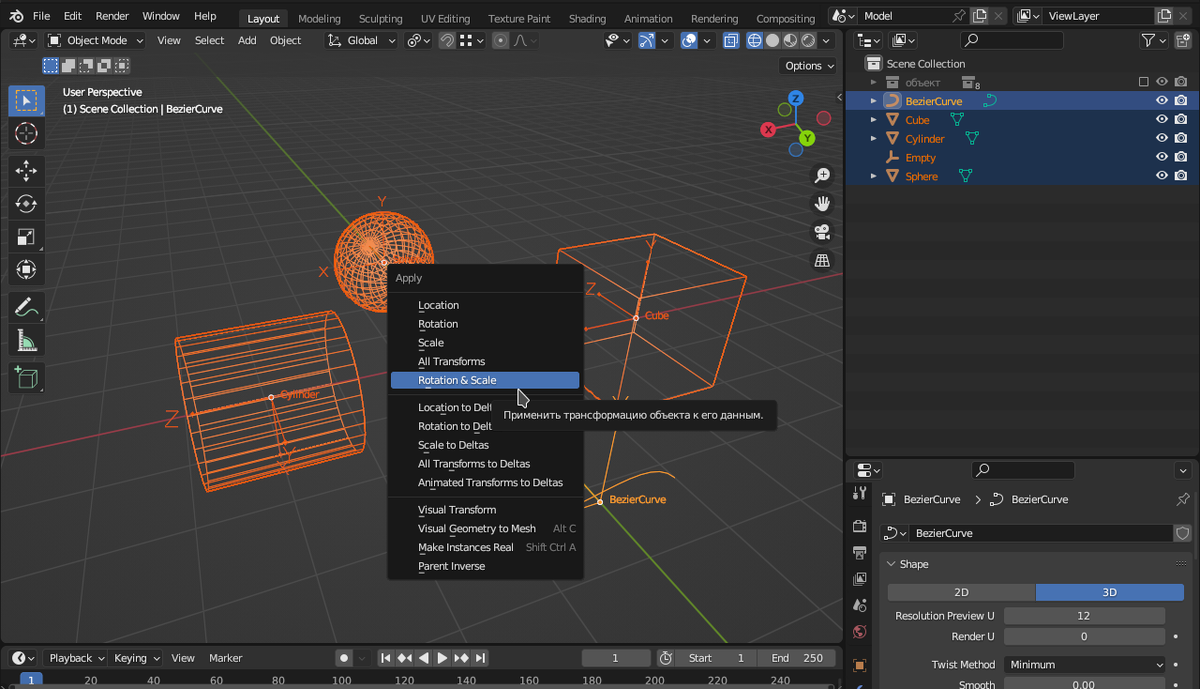
Task: Hide the Cube in the outliner
Action: tap(1162, 120)
